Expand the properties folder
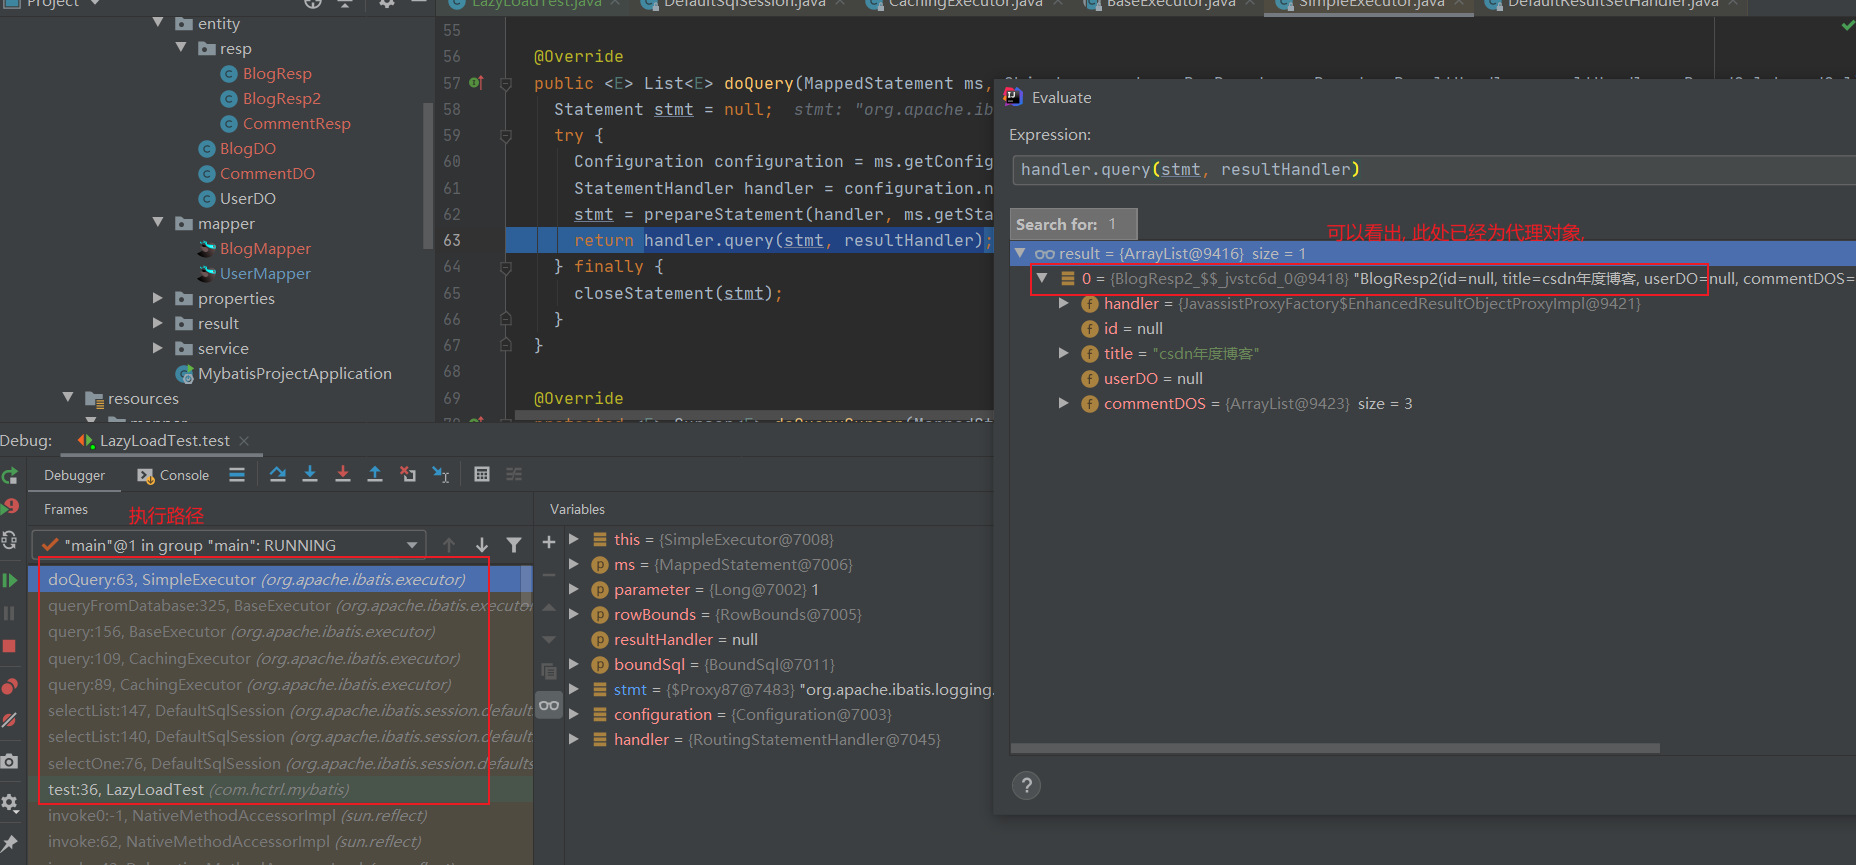Screen dimensions: 1856x865 (158, 297)
